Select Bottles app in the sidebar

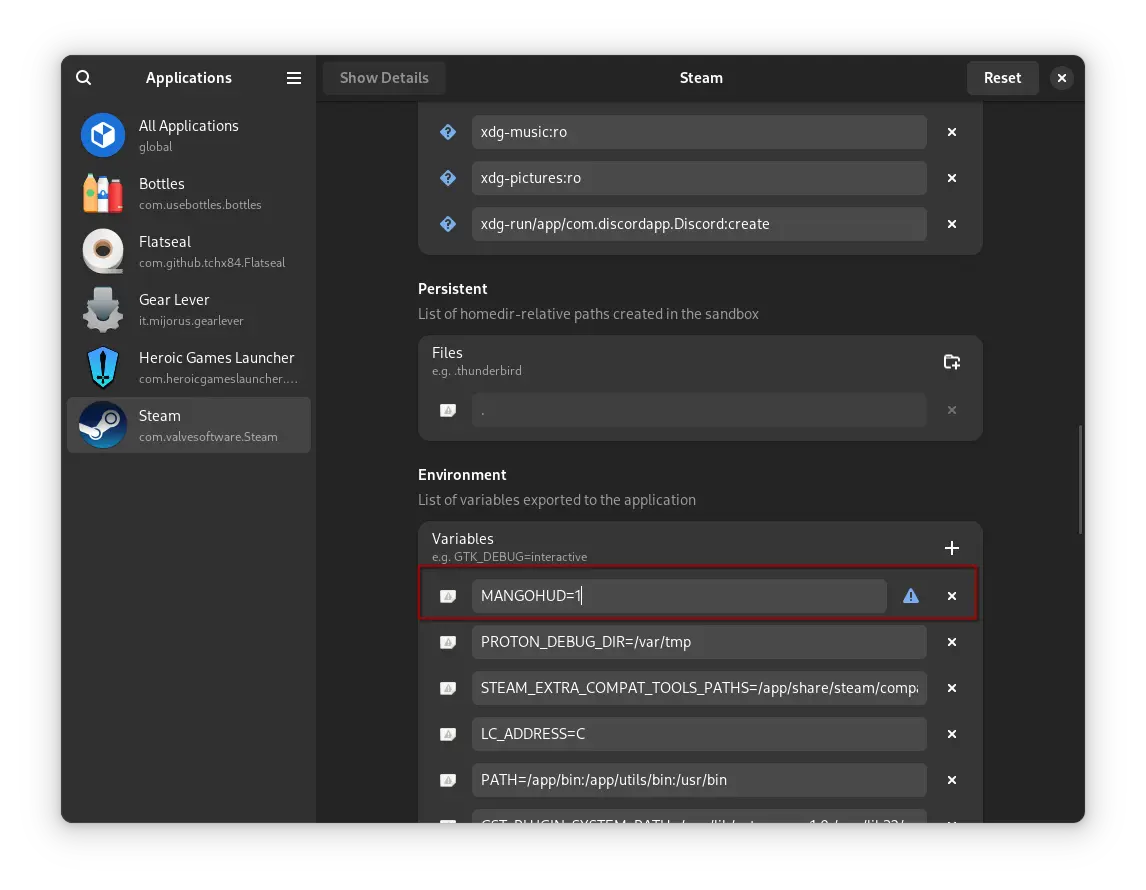point(189,194)
